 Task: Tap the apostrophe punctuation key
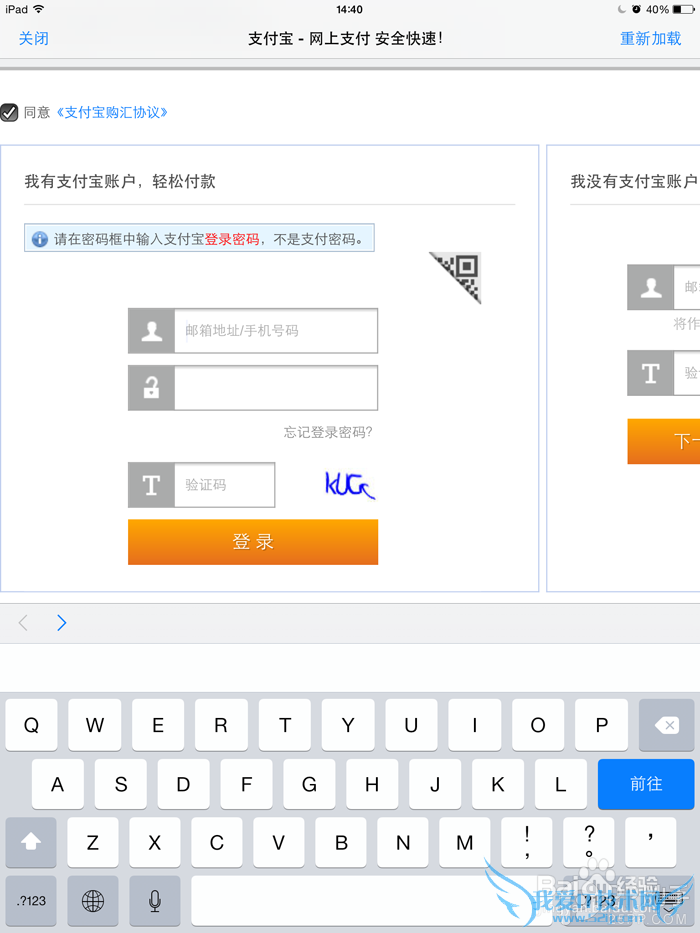(651, 842)
